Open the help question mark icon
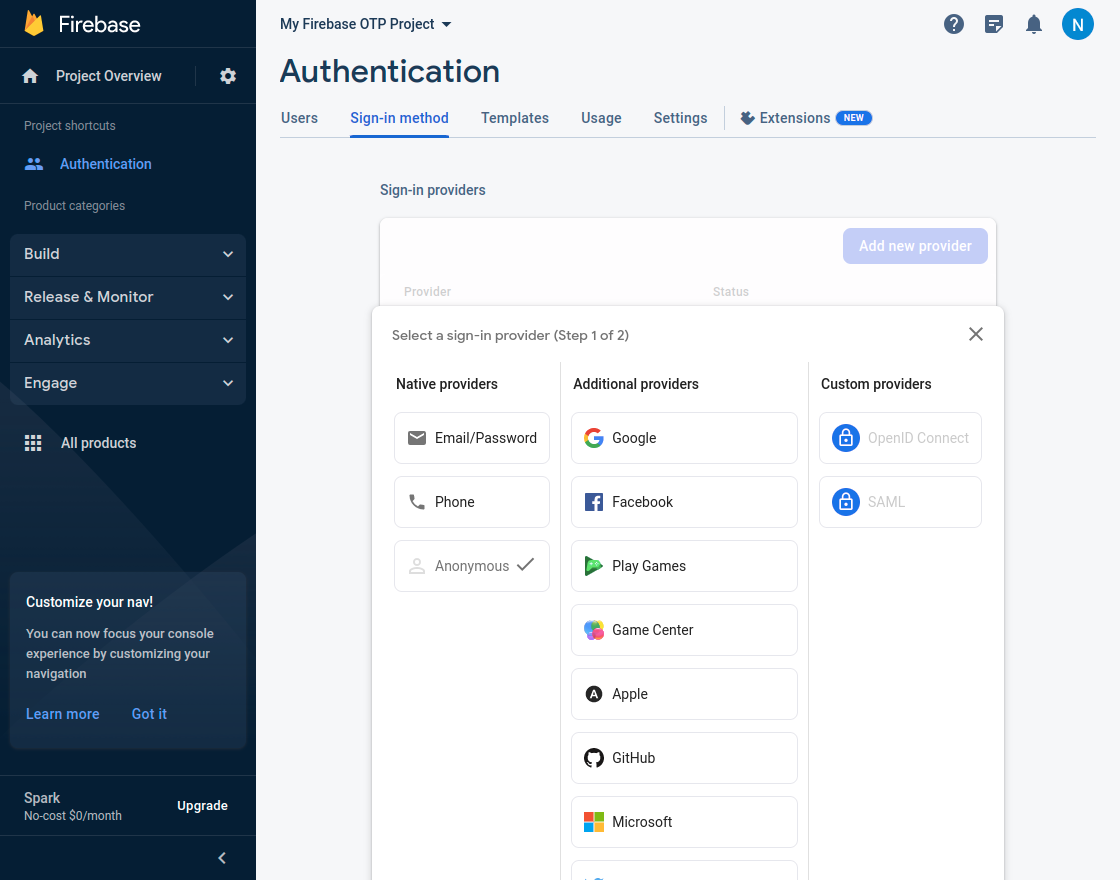 (954, 24)
